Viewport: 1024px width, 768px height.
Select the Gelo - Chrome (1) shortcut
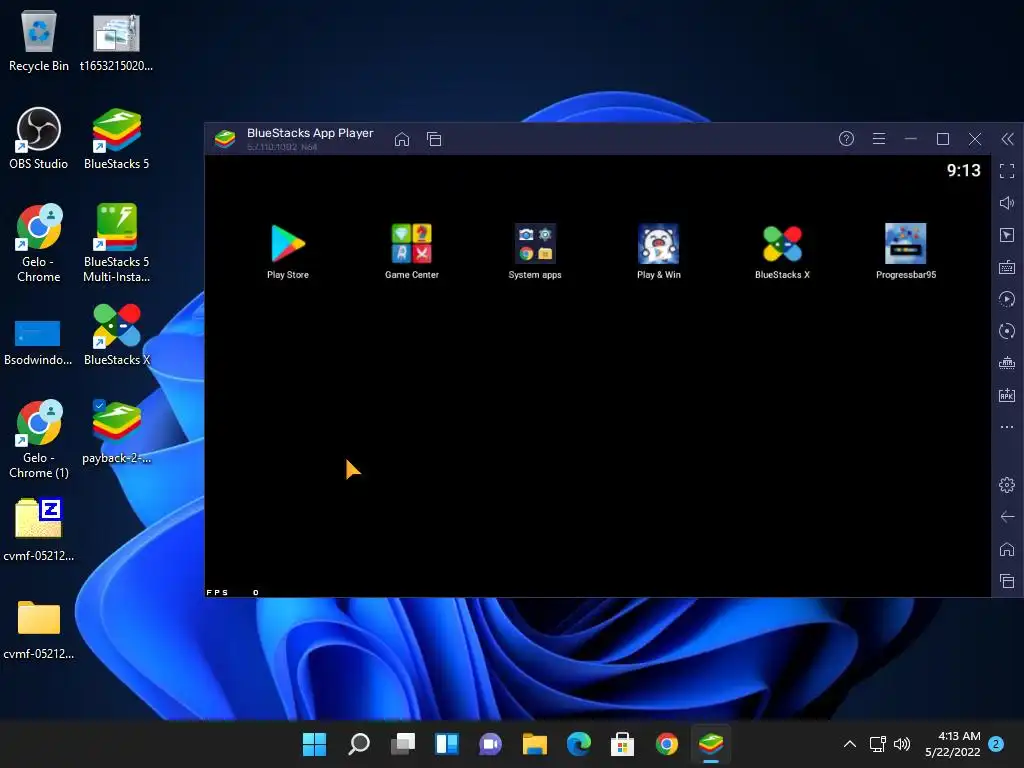39,439
